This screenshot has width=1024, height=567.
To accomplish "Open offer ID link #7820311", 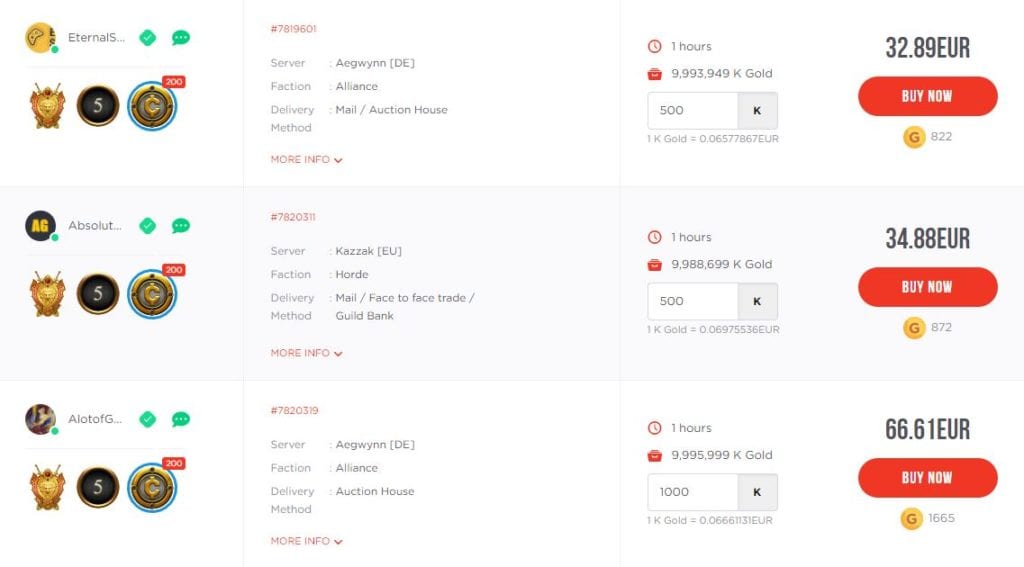I will (x=293, y=217).
